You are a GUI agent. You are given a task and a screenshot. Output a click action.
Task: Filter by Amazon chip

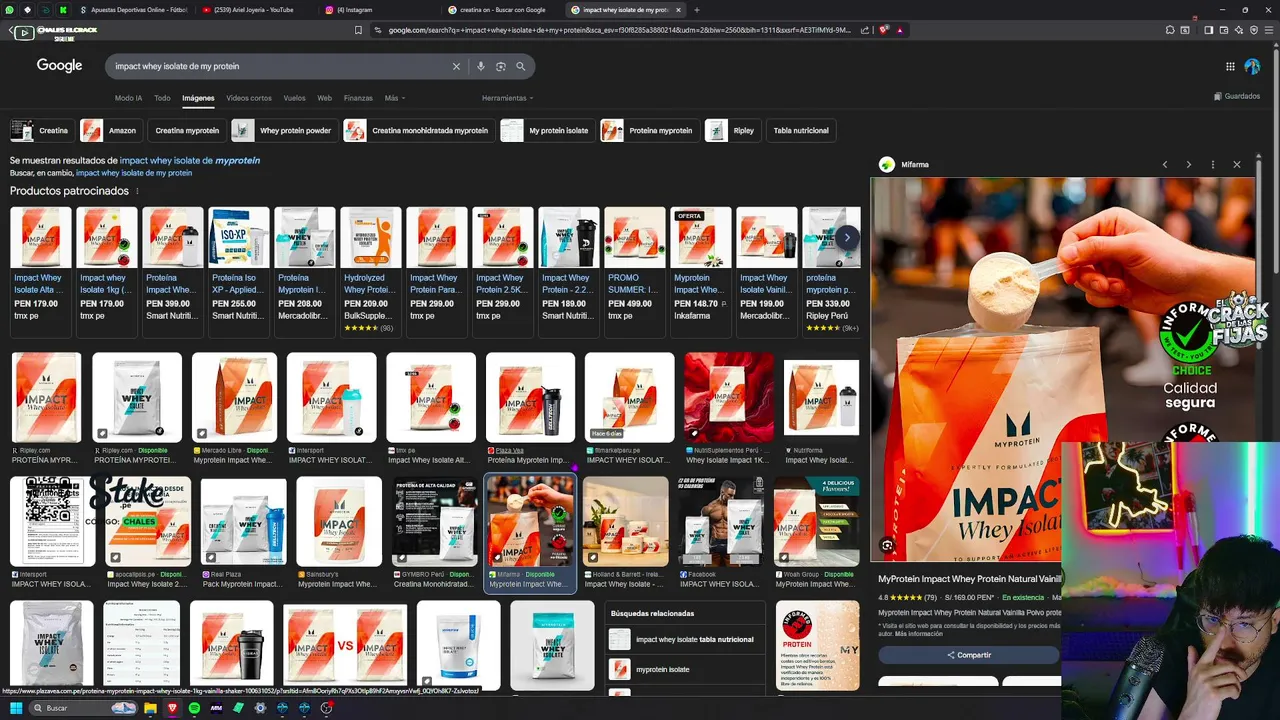coord(111,130)
